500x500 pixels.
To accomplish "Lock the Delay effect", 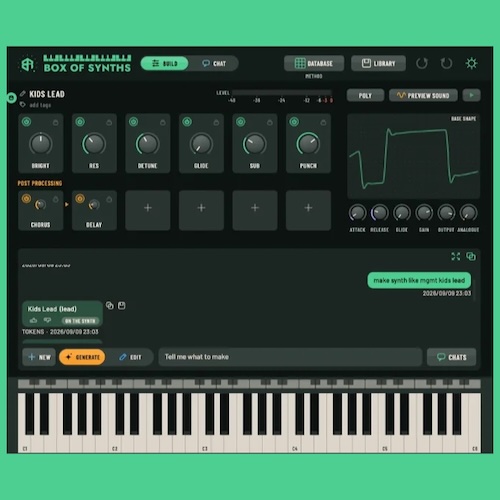I will [x=109, y=199].
